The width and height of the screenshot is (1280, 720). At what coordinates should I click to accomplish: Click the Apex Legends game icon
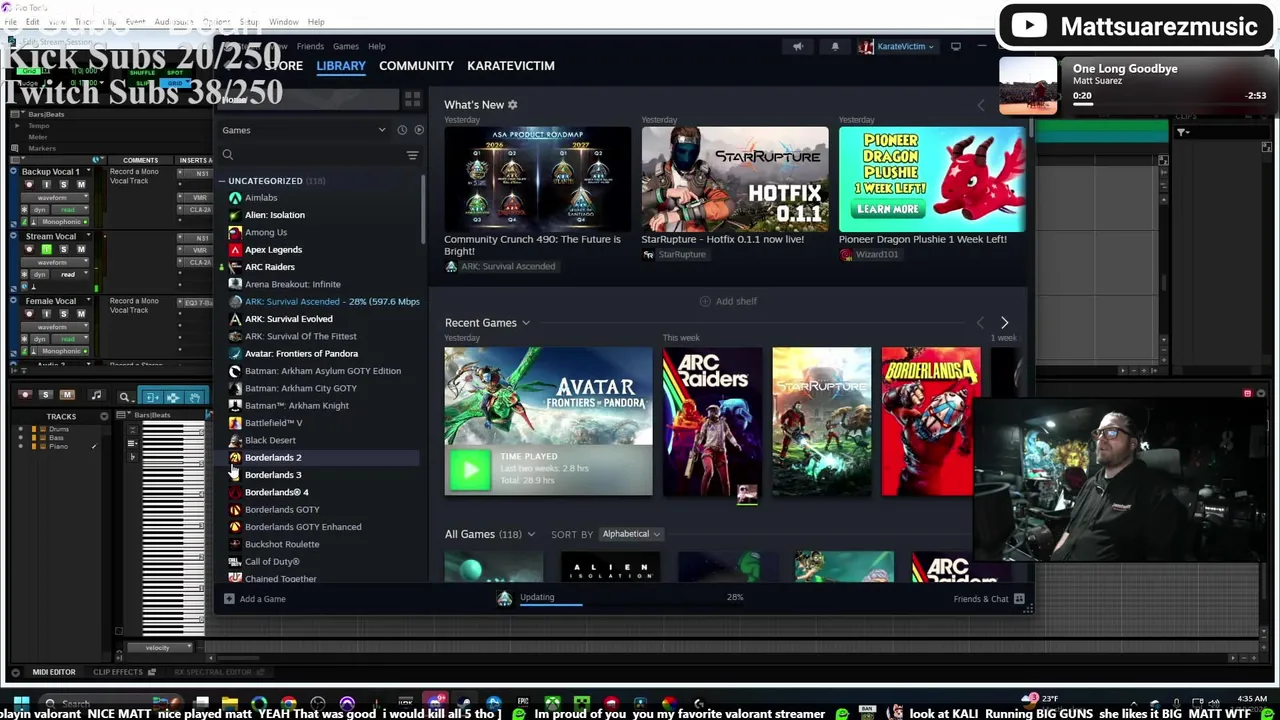click(x=235, y=250)
